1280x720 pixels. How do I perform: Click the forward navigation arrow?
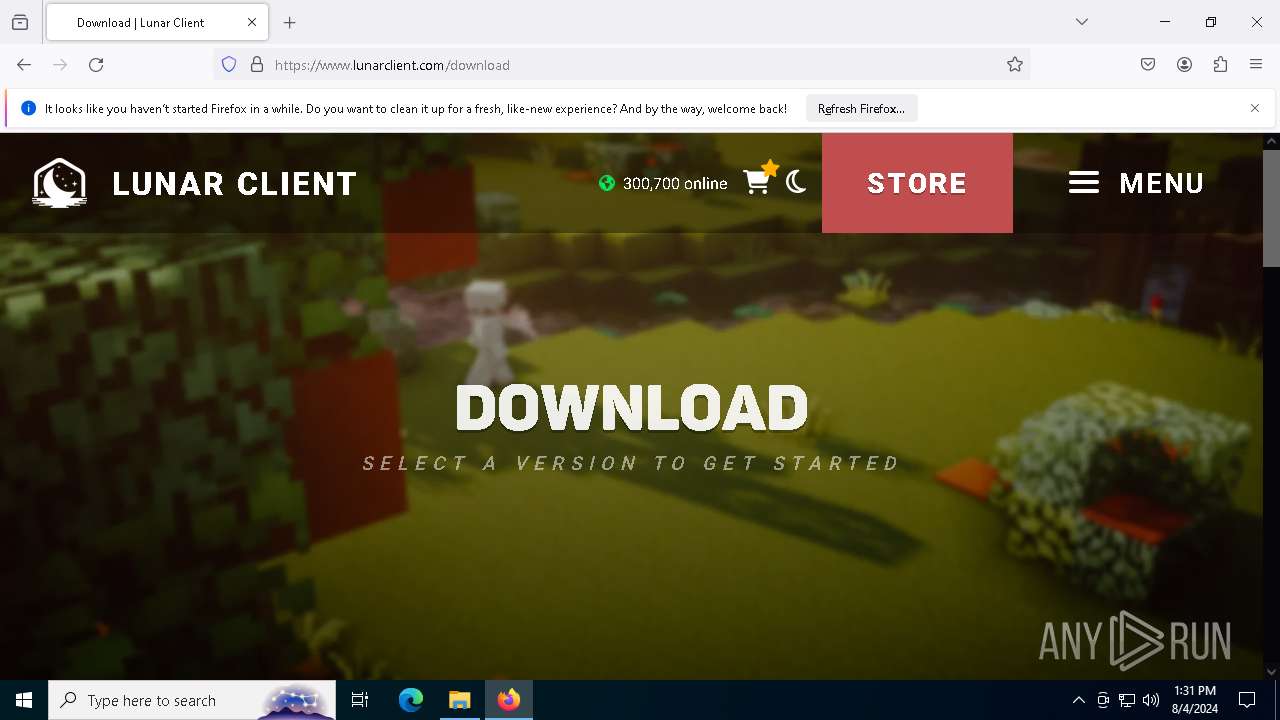click(x=60, y=65)
